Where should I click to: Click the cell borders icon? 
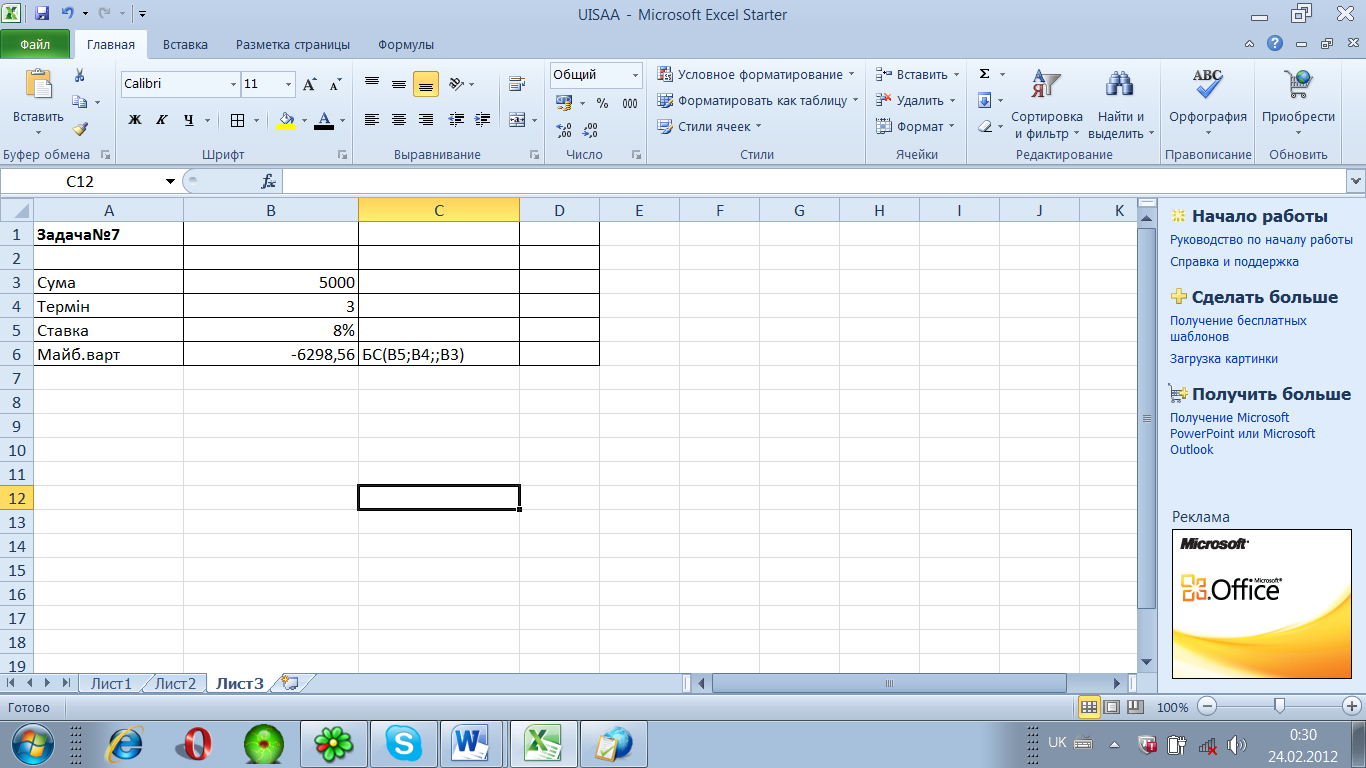coord(237,120)
